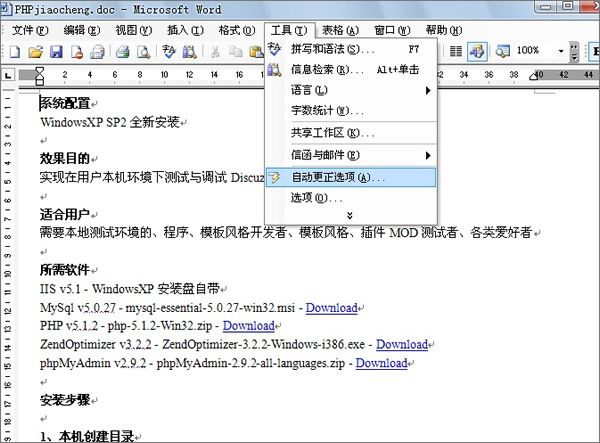Click the tab stop selector on ruler

coord(8,75)
